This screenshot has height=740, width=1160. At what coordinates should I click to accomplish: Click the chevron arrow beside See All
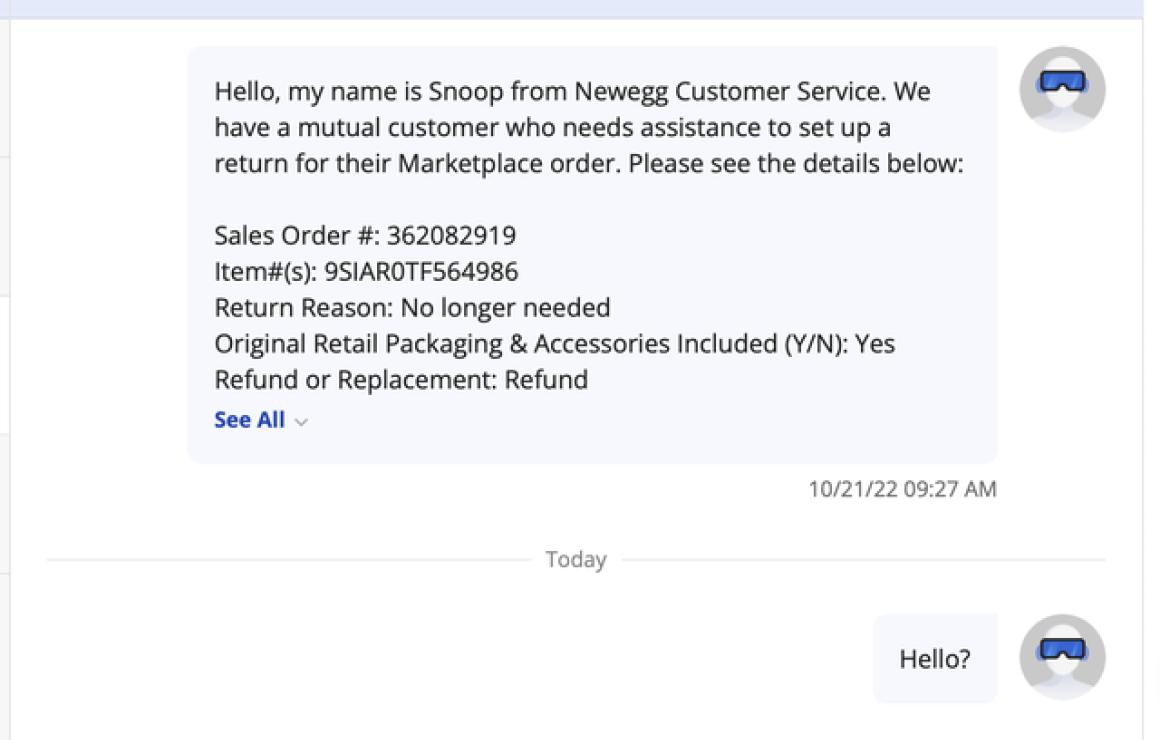click(300, 422)
